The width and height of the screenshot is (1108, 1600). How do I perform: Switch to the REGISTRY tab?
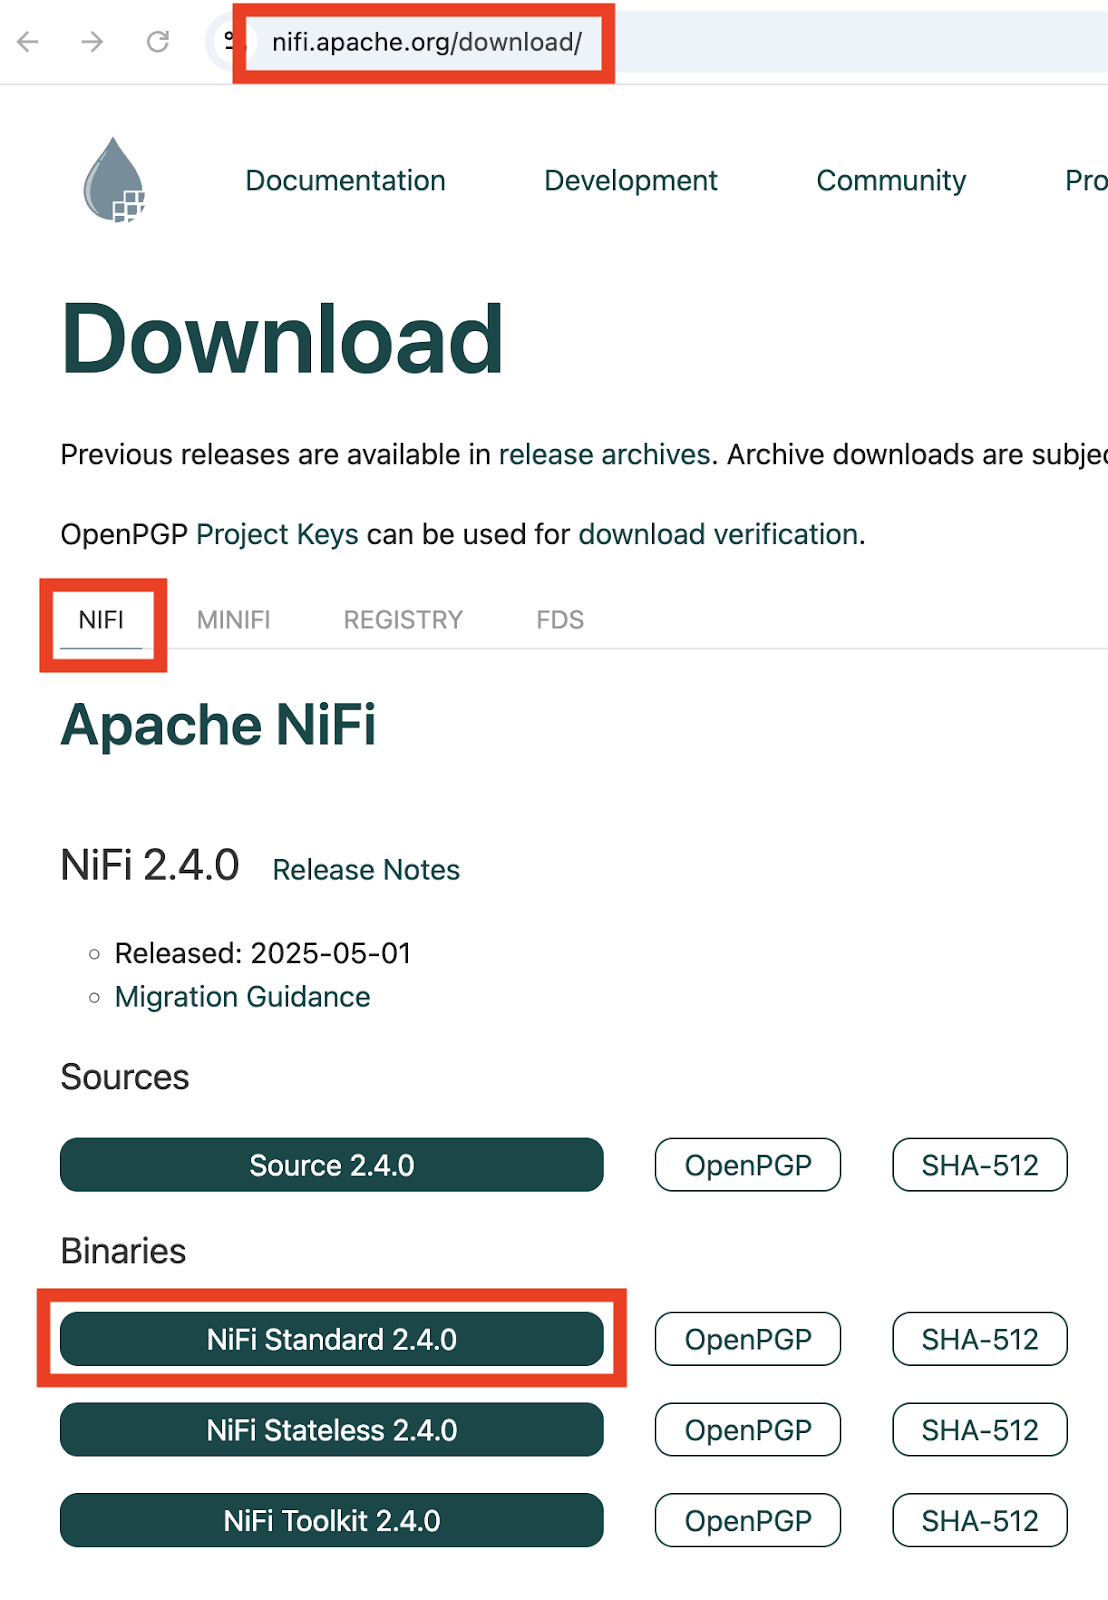[x=403, y=620]
